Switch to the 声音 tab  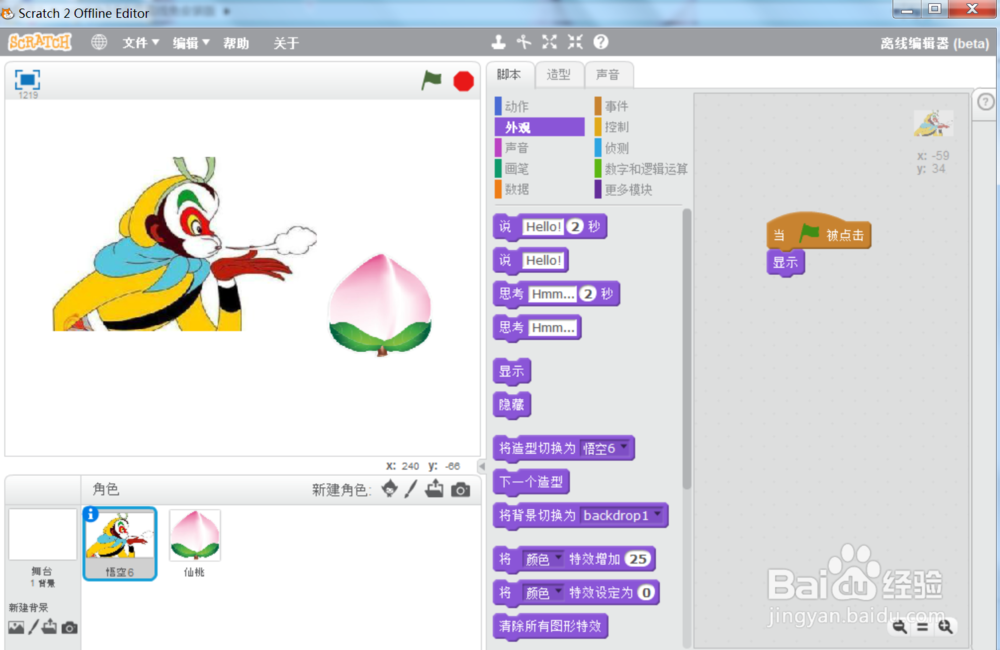point(608,75)
